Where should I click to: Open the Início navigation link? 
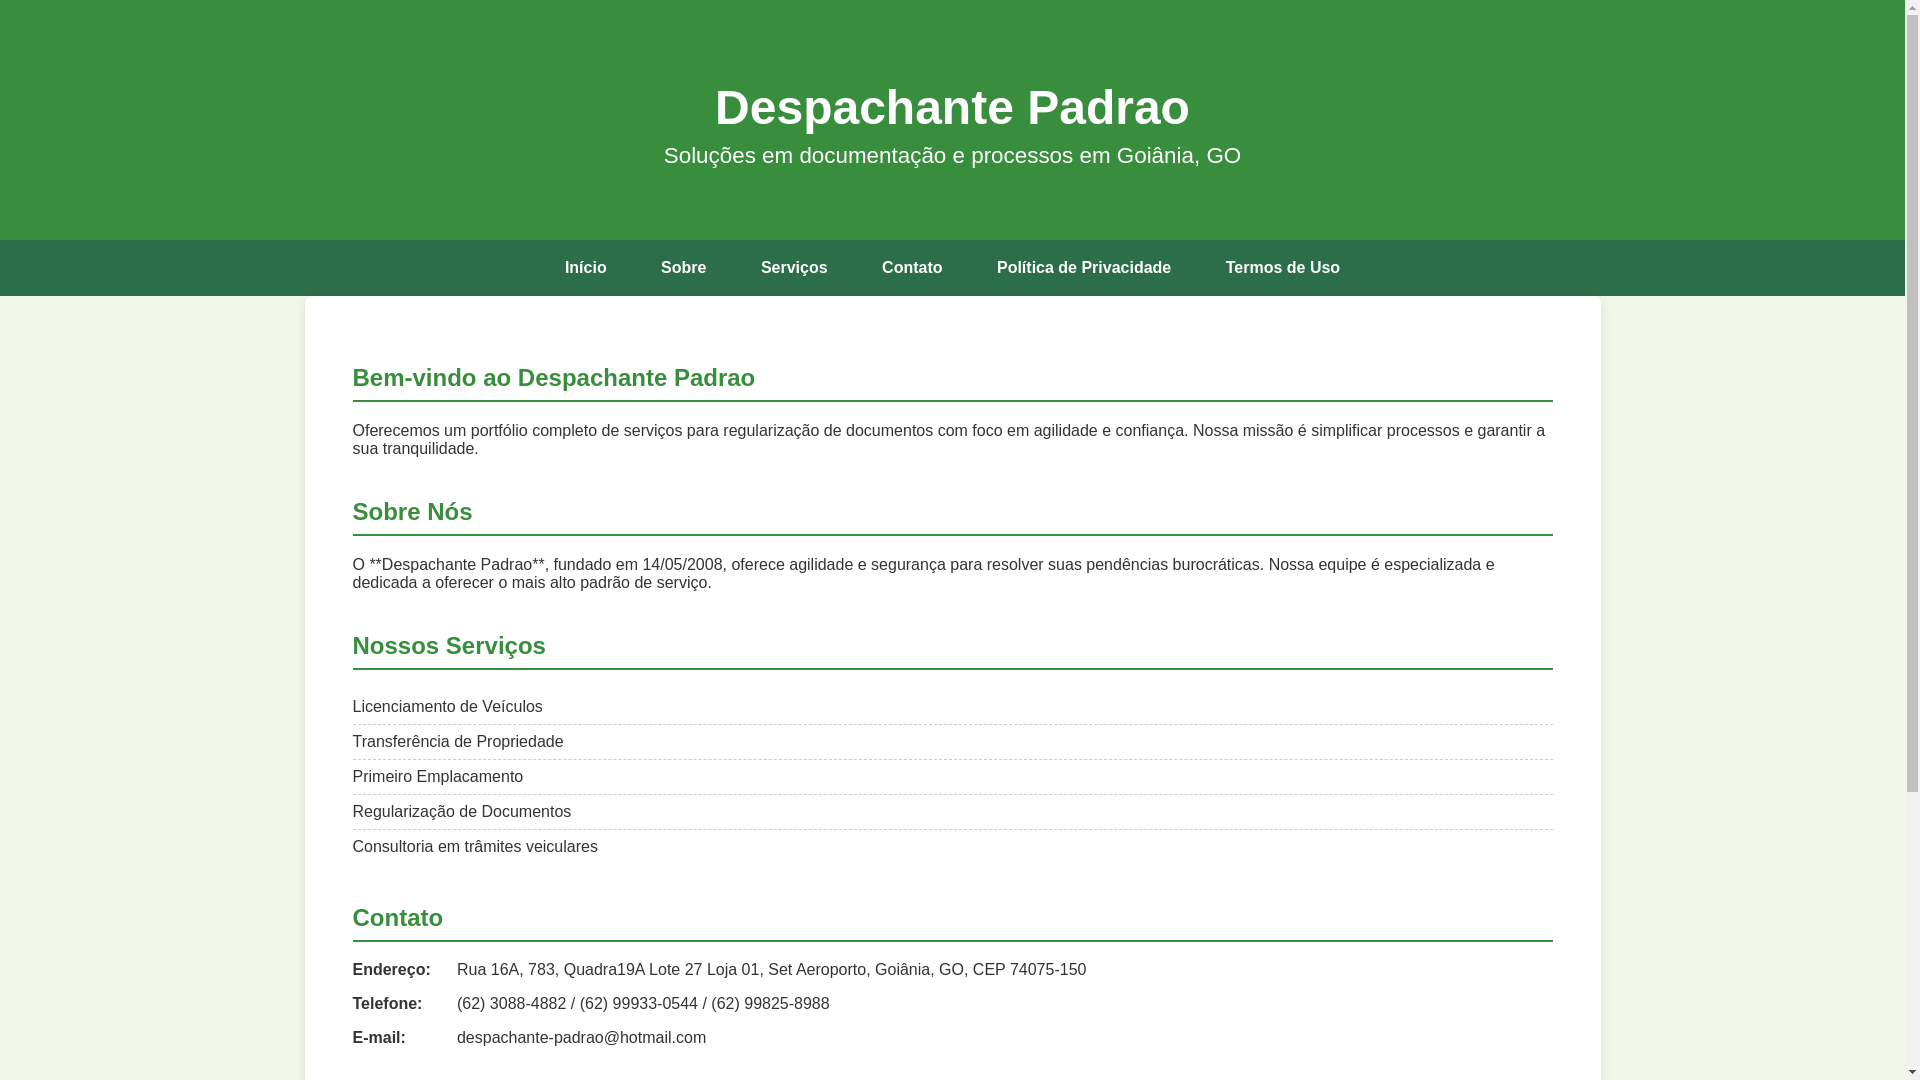click(585, 268)
